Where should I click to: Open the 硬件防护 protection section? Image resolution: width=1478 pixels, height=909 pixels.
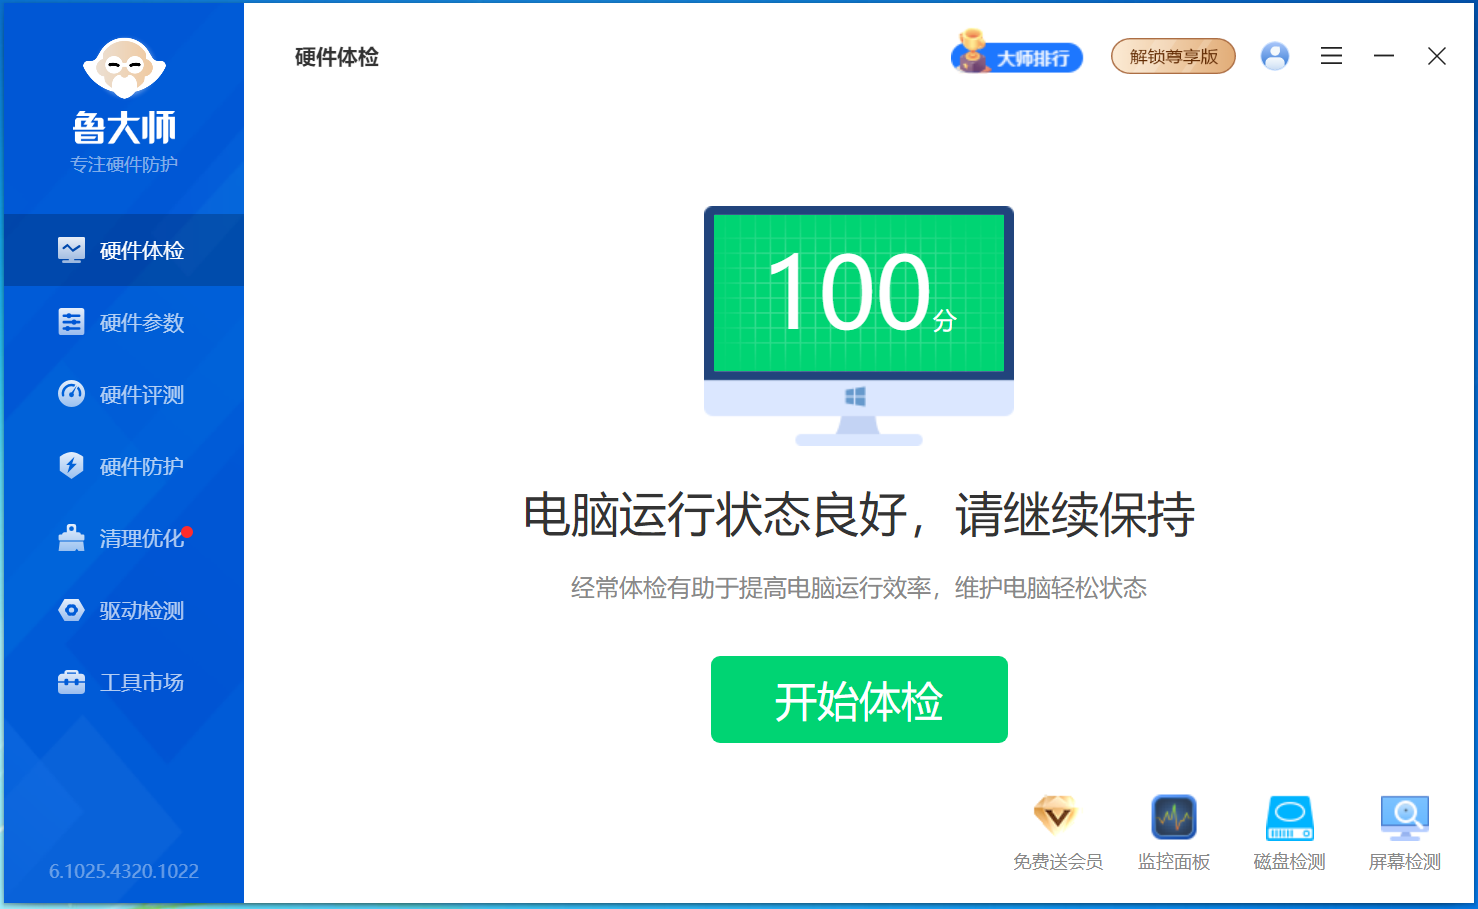[x=123, y=466]
